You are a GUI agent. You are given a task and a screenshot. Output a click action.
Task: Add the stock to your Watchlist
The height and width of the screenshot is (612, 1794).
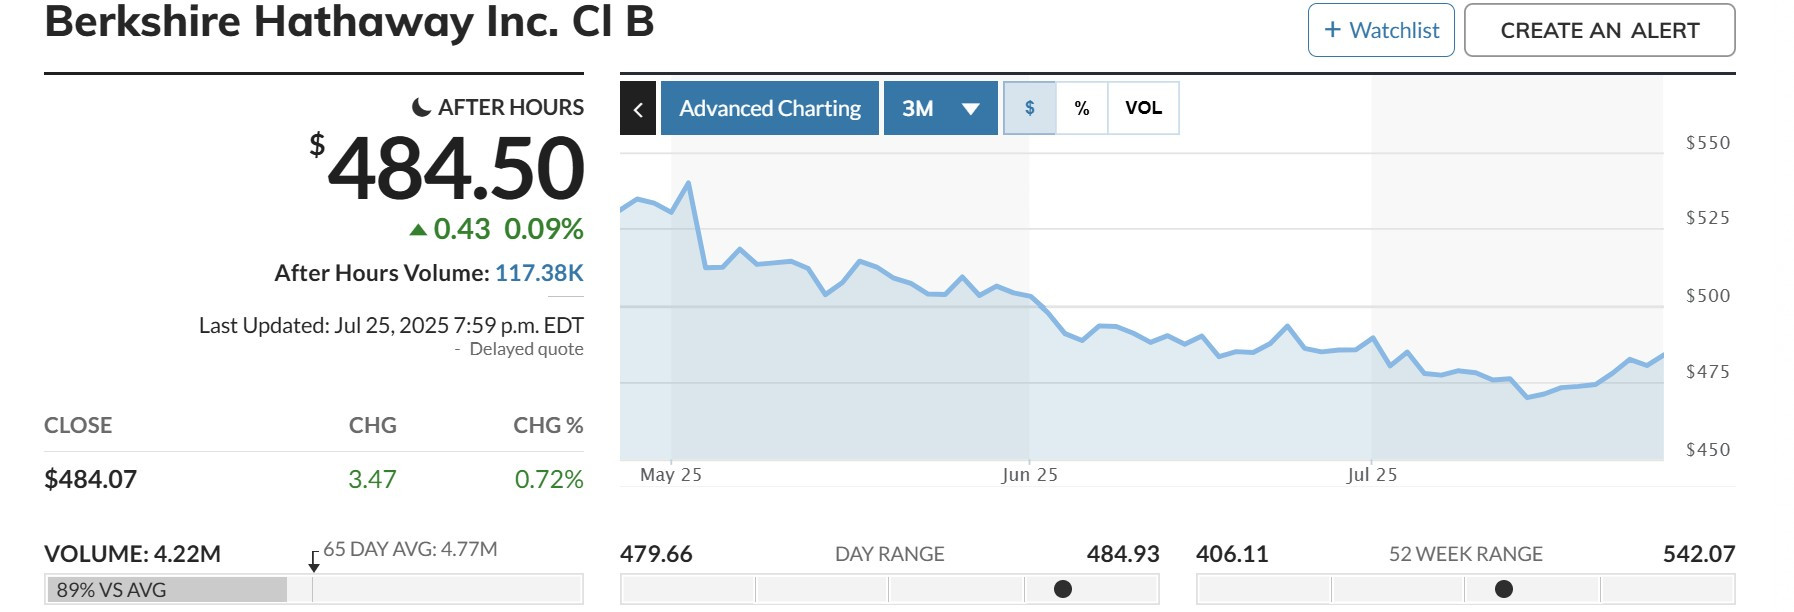coord(1381,30)
